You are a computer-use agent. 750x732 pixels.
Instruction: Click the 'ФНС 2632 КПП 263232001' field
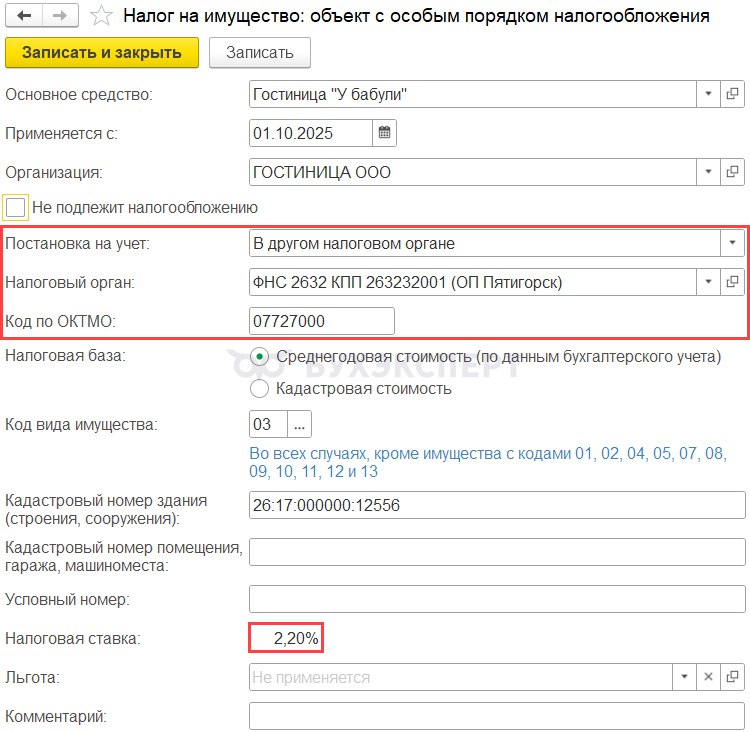point(473,282)
